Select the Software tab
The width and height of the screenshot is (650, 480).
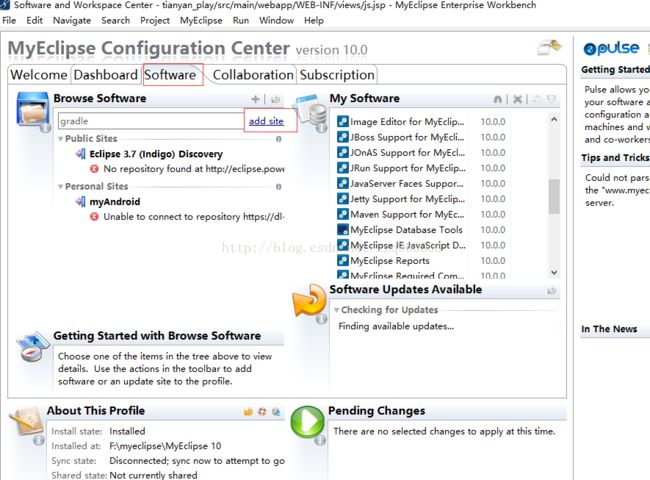pos(170,75)
